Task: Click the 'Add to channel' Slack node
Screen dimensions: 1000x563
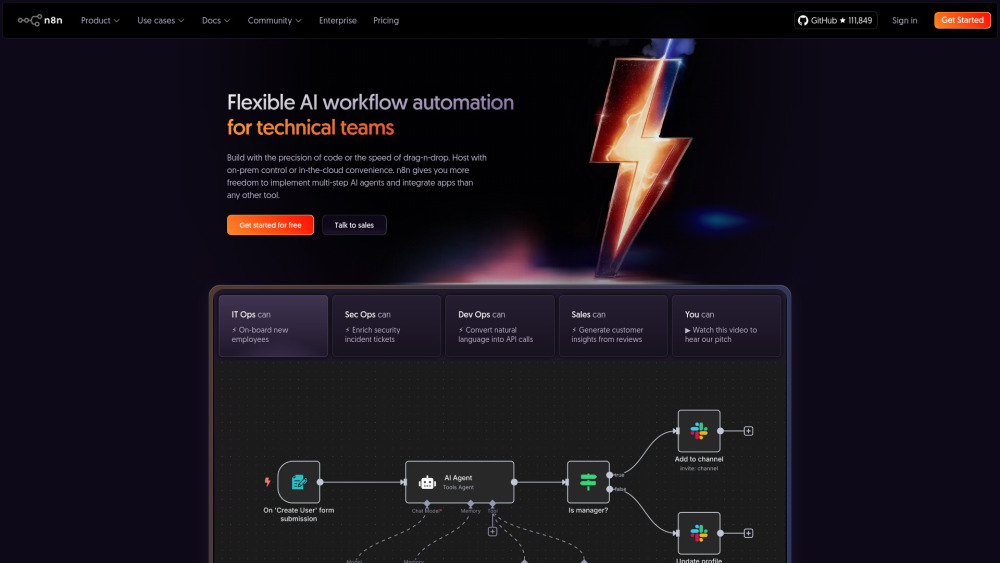Action: click(x=699, y=431)
